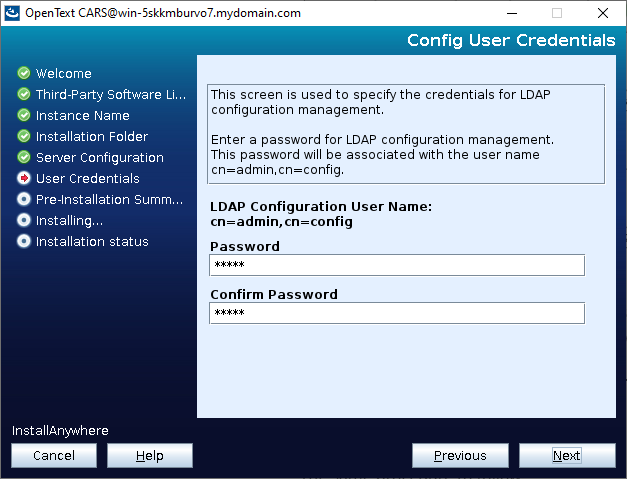Click the checkmark icon beside Instance Name
The width and height of the screenshot is (627, 479).
pos(24,115)
